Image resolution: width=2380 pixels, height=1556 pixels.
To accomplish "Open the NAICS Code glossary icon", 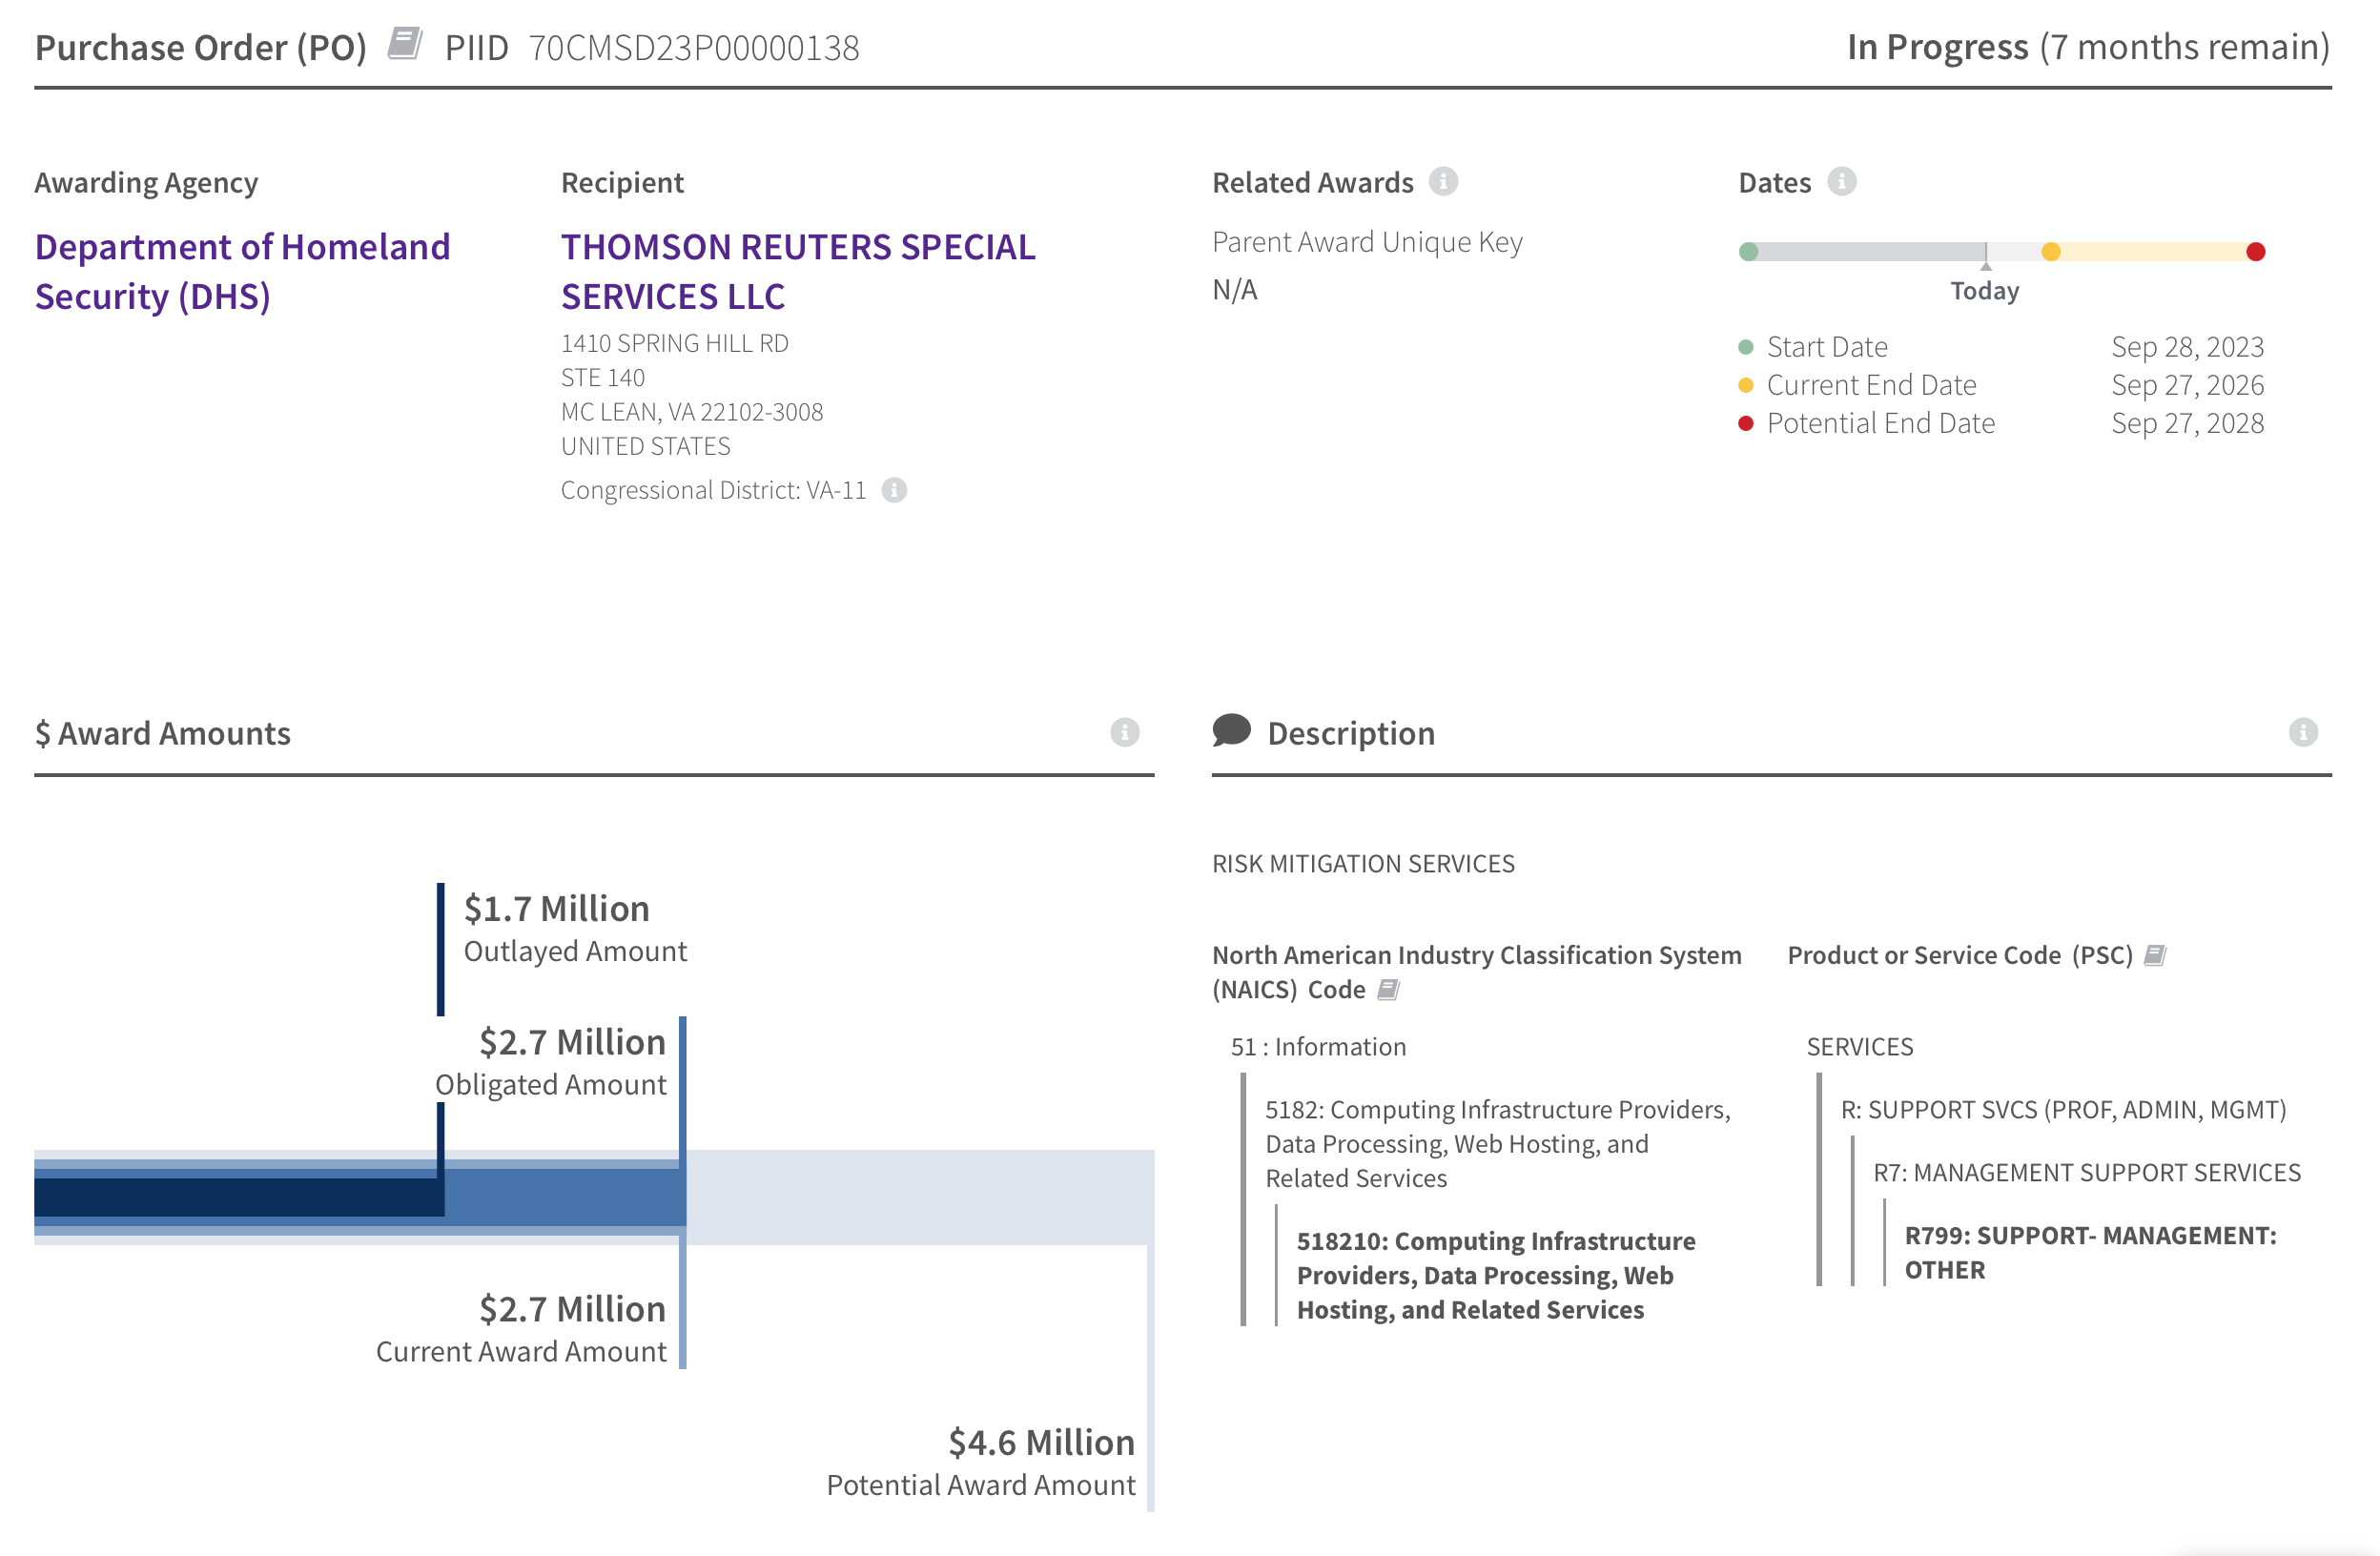I will [x=1388, y=989].
